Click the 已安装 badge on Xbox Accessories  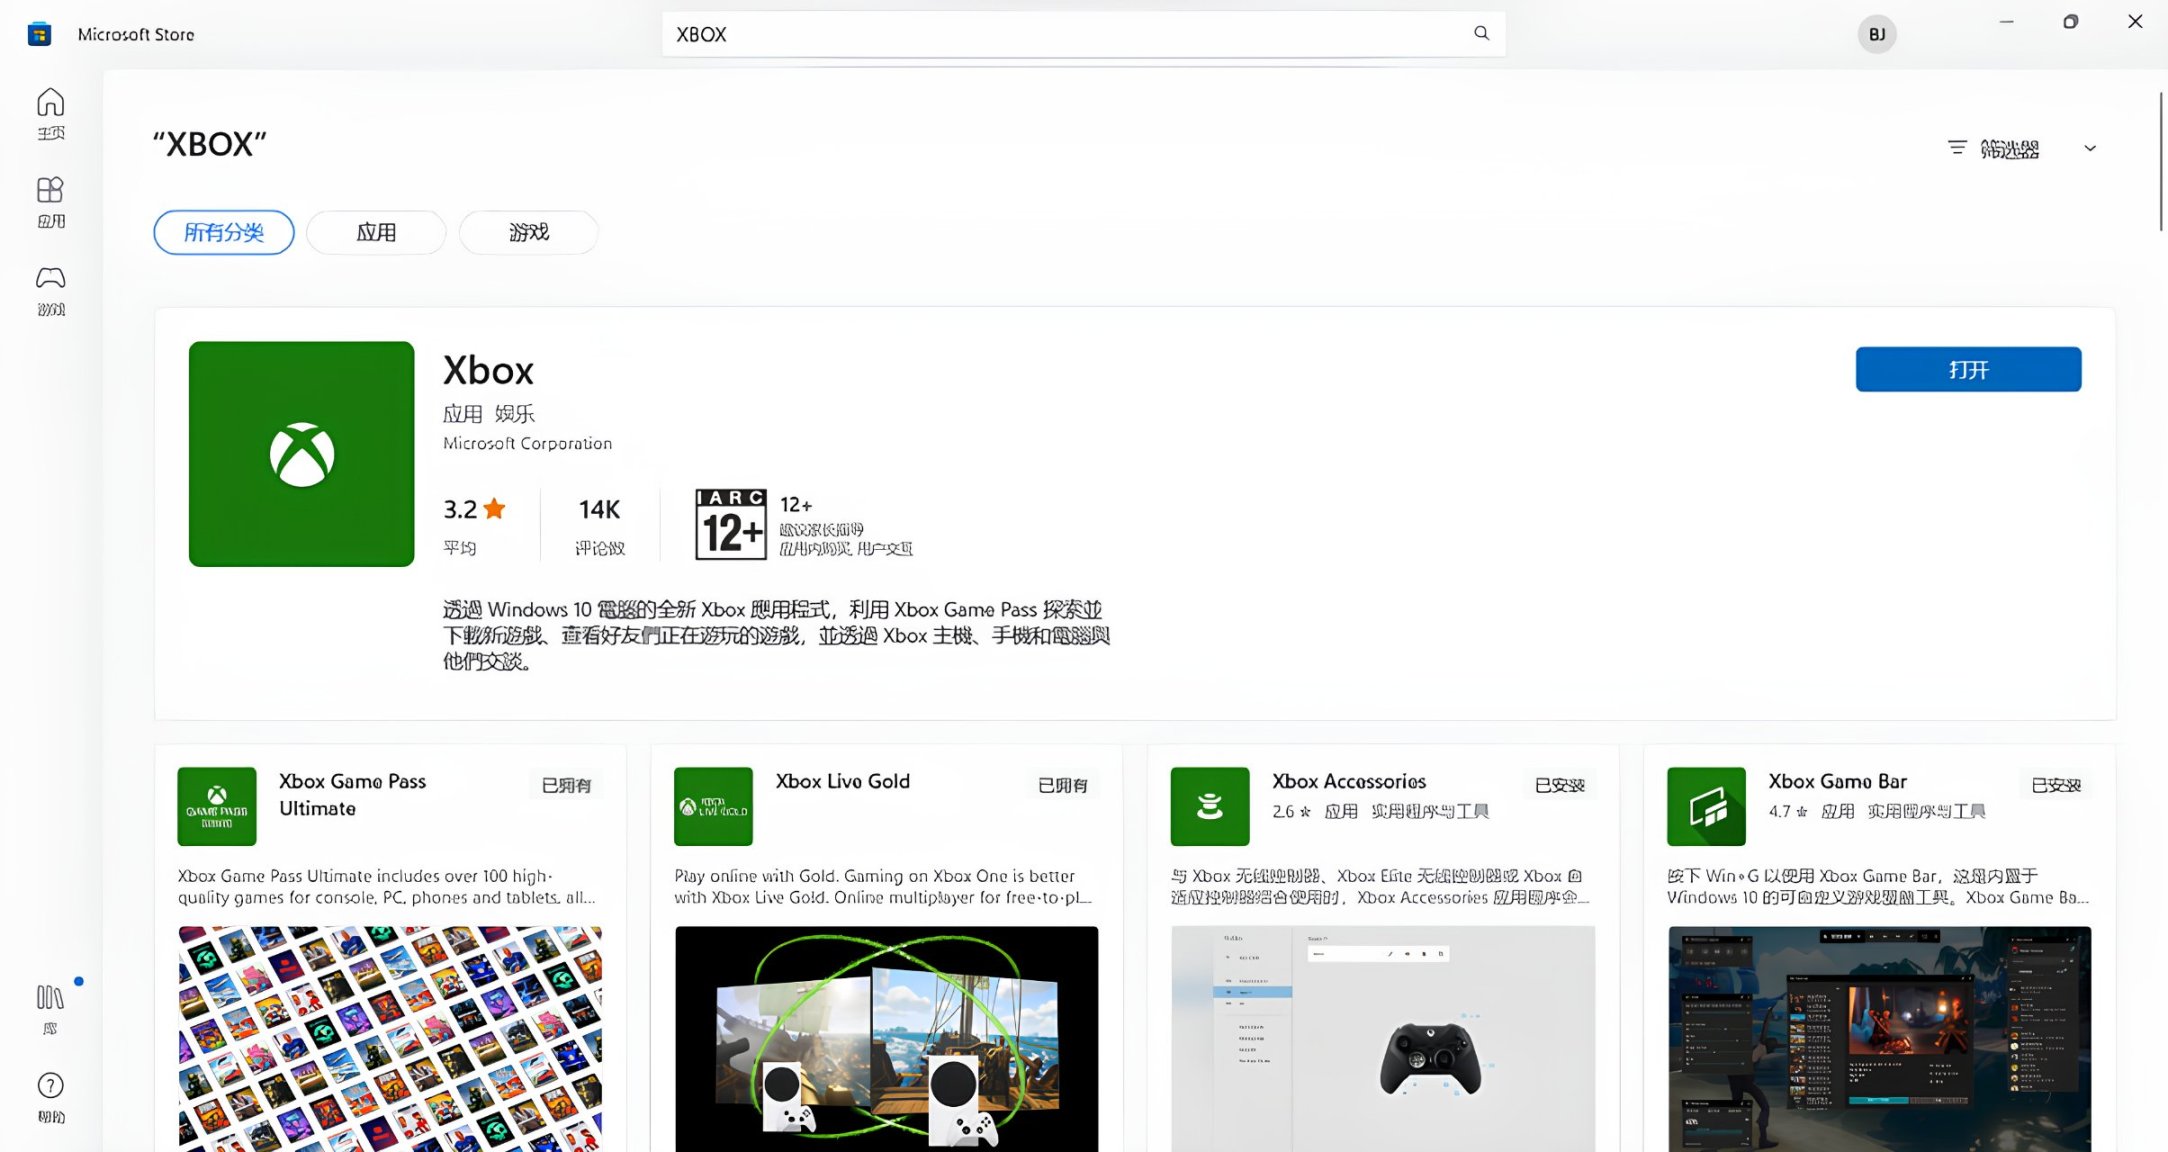click(x=1559, y=785)
